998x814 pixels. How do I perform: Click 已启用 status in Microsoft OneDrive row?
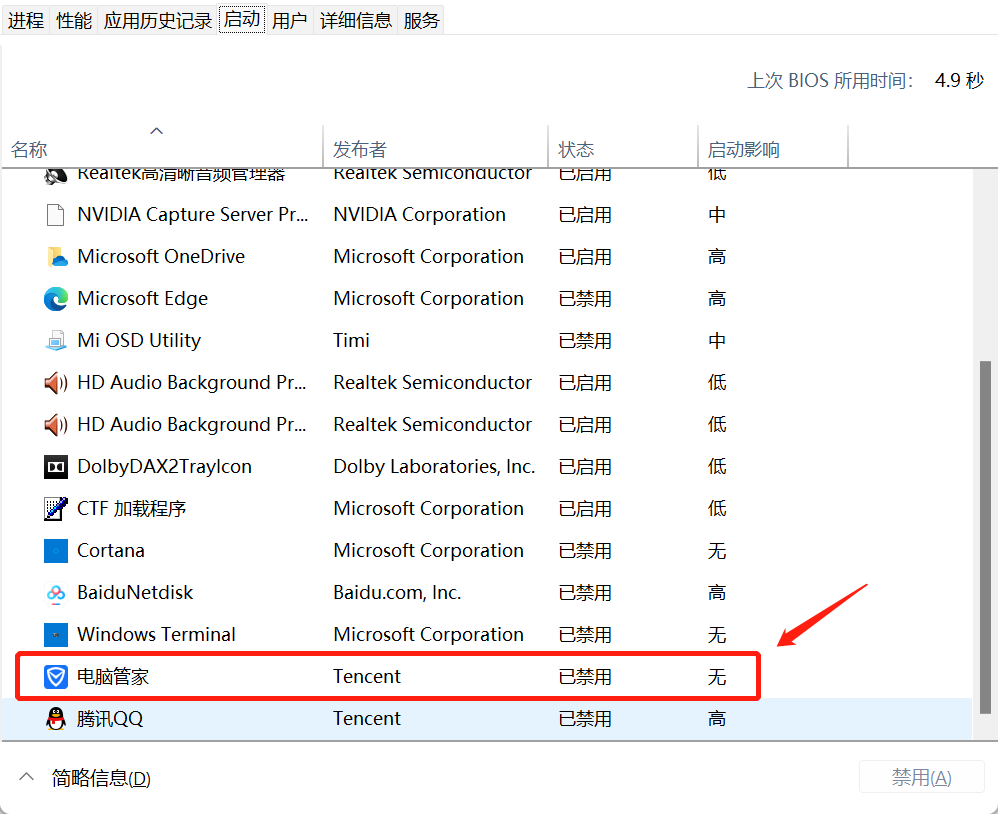click(x=585, y=257)
